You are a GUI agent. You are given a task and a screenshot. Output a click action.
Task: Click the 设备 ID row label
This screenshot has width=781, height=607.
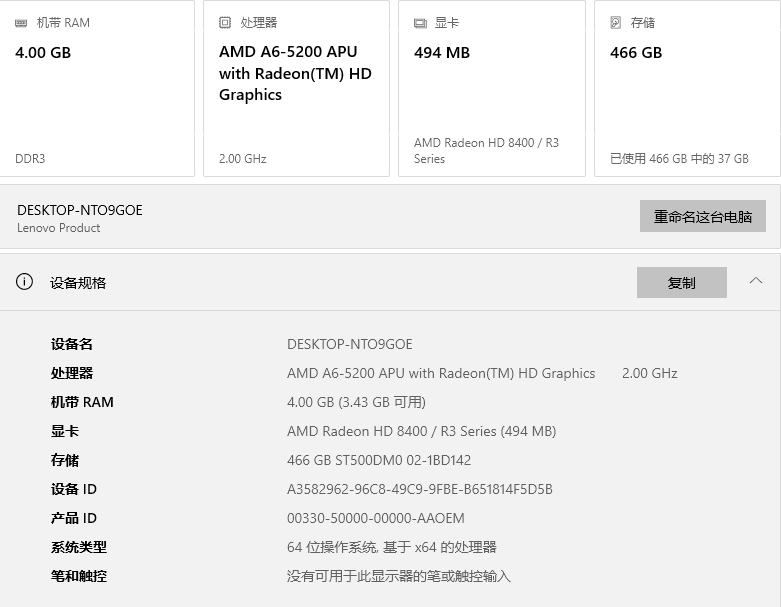click(x=74, y=489)
